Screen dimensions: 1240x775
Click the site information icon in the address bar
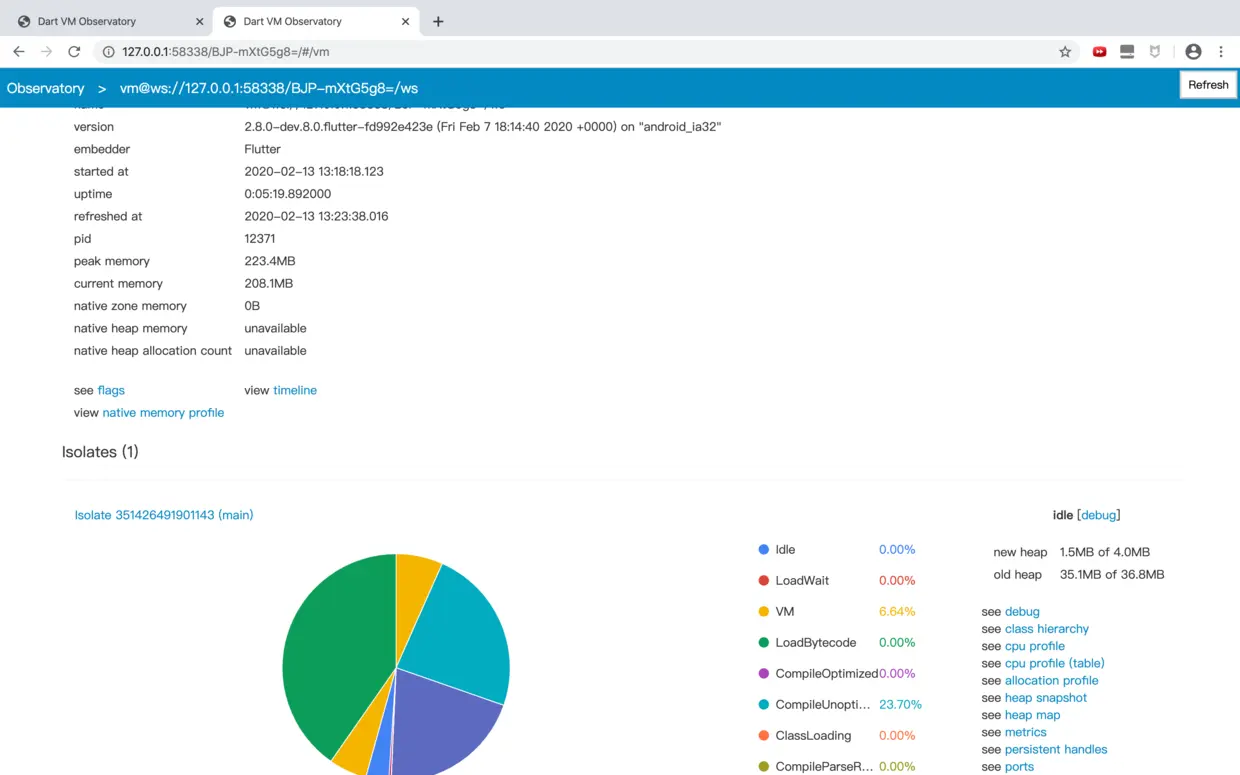coord(109,52)
